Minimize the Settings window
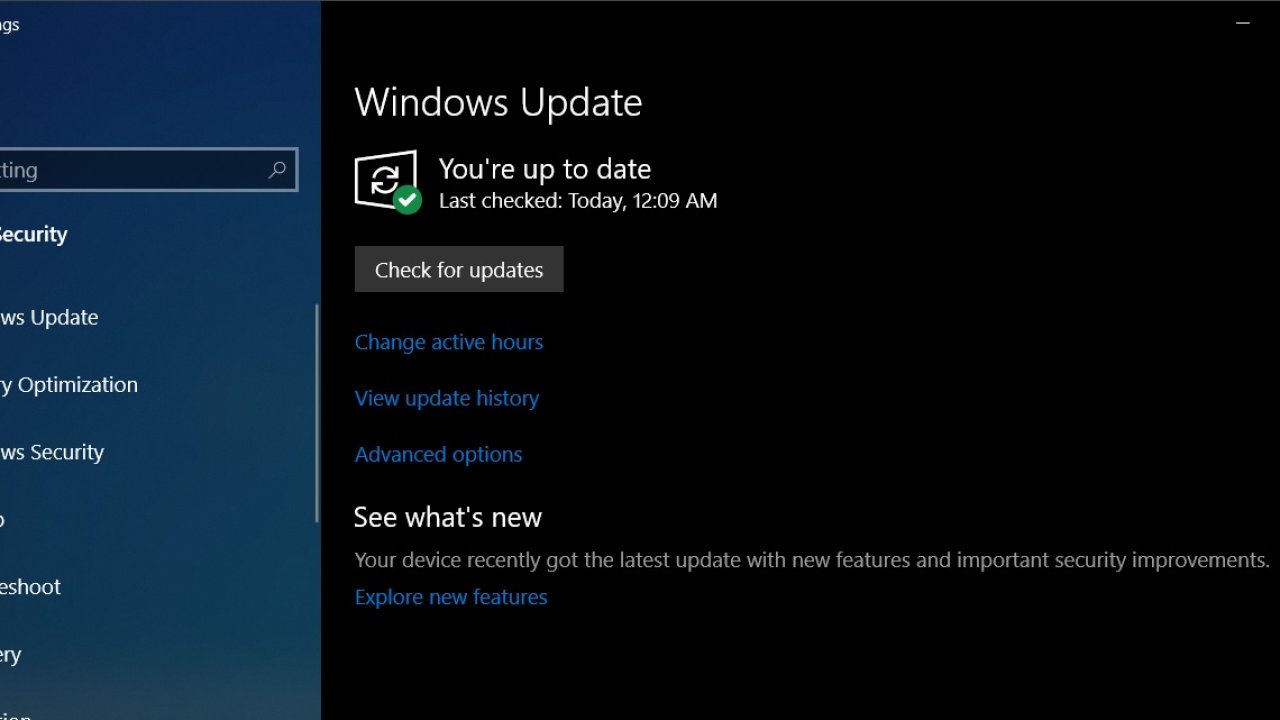Viewport: 1280px width, 720px height. click(x=1243, y=23)
